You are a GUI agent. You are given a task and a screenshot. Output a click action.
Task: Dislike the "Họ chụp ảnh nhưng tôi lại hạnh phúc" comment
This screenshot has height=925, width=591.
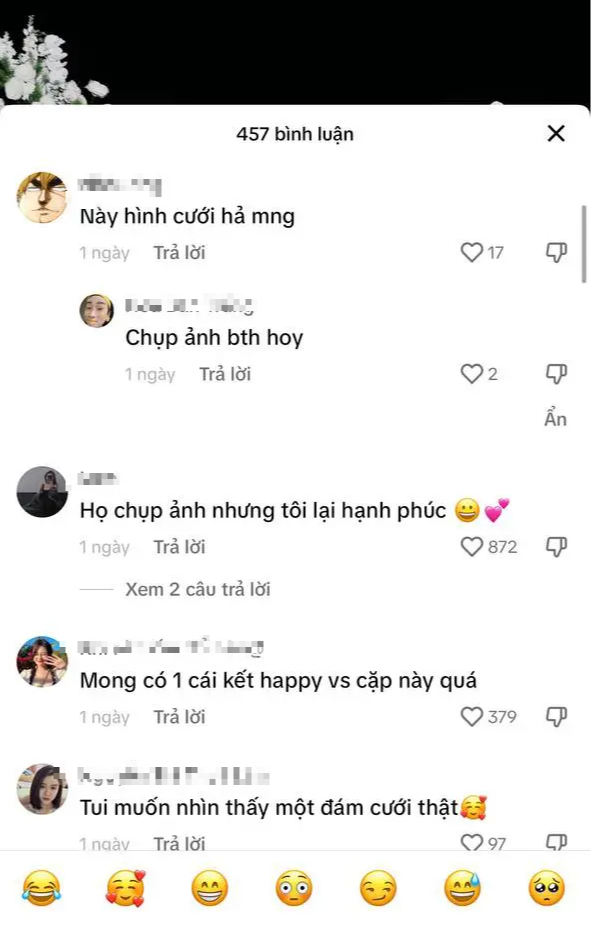(556, 547)
